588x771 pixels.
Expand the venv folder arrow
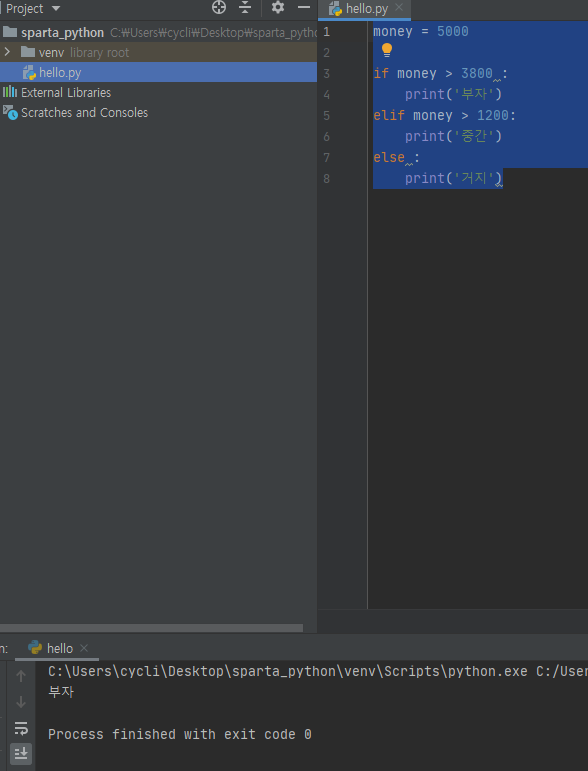click(x=7, y=52)
